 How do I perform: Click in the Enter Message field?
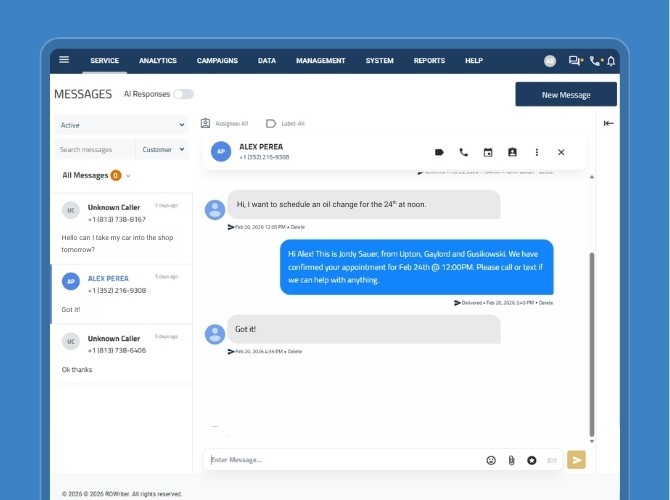[340, 460]
